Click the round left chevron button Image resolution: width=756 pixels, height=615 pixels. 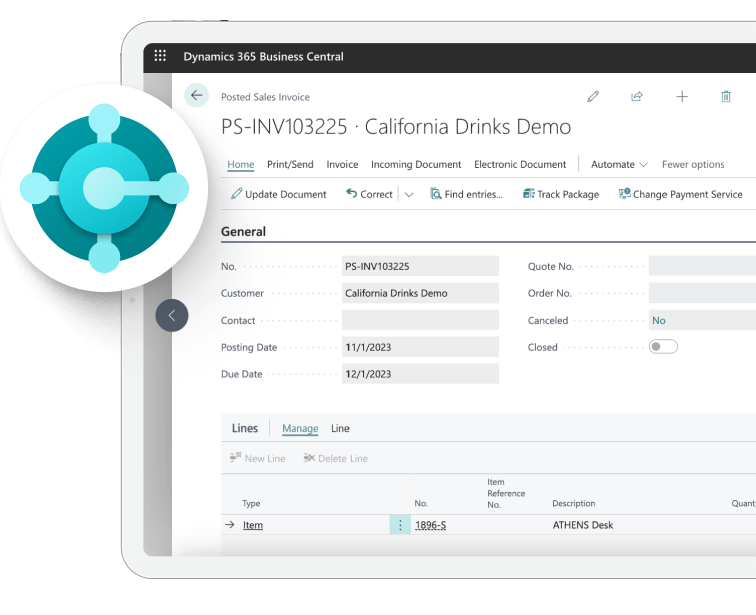click(x=172, y=315)
